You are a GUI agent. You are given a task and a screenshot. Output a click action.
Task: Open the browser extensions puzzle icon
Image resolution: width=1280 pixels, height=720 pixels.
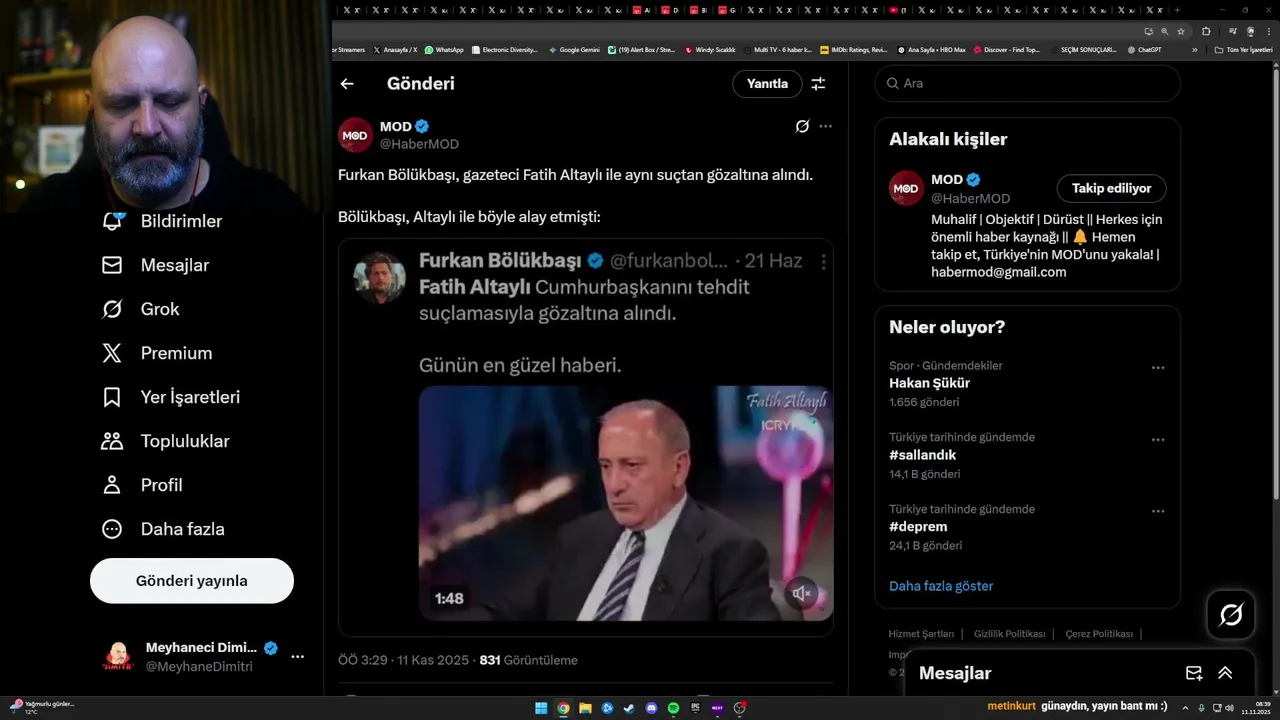[1206, 31]
